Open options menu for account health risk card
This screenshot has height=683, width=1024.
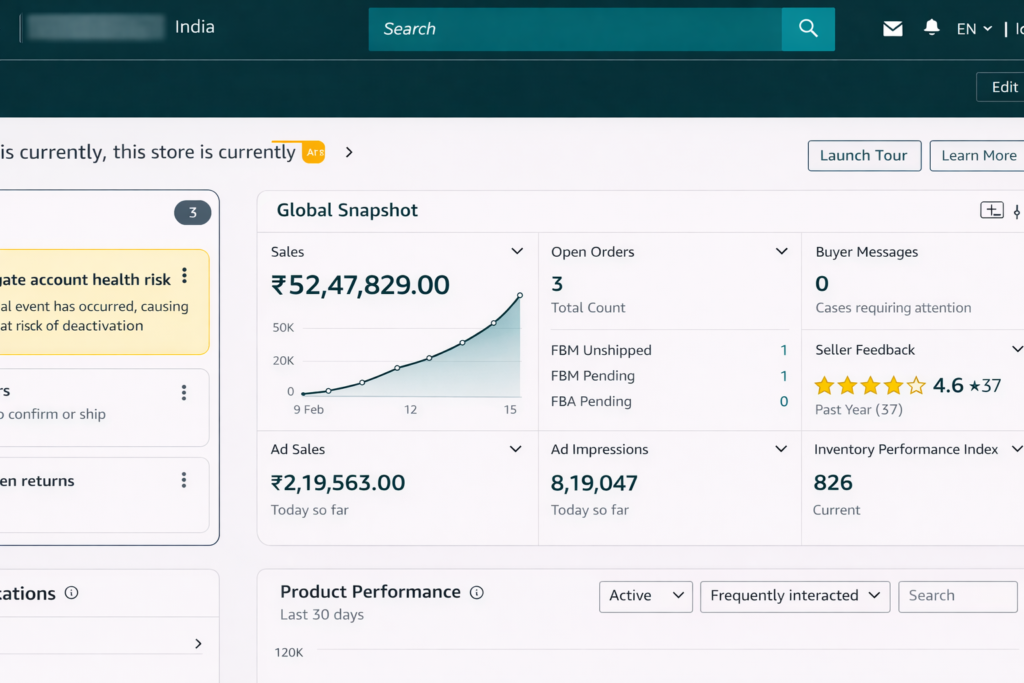pos(184,277)
